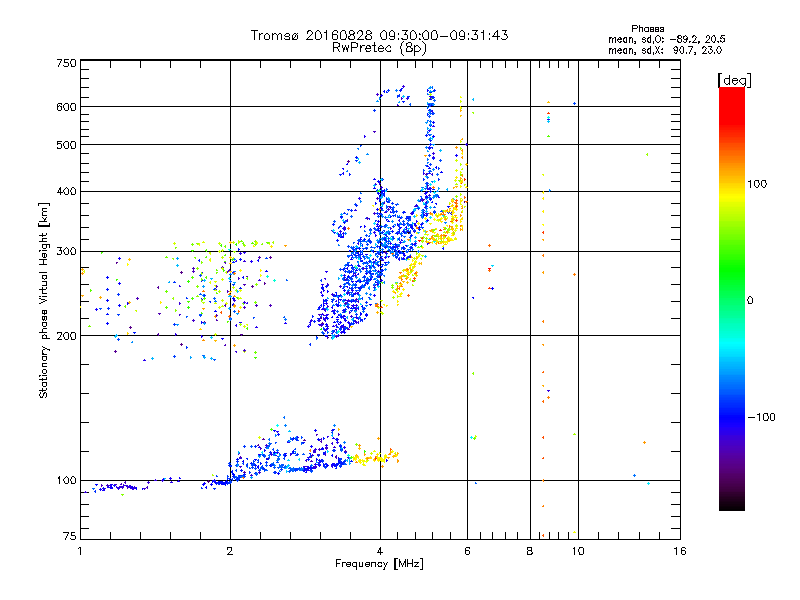Click the x-axis tick label '10'
Image resolution: width=800 pixels, height=600 pixels.
578,551
